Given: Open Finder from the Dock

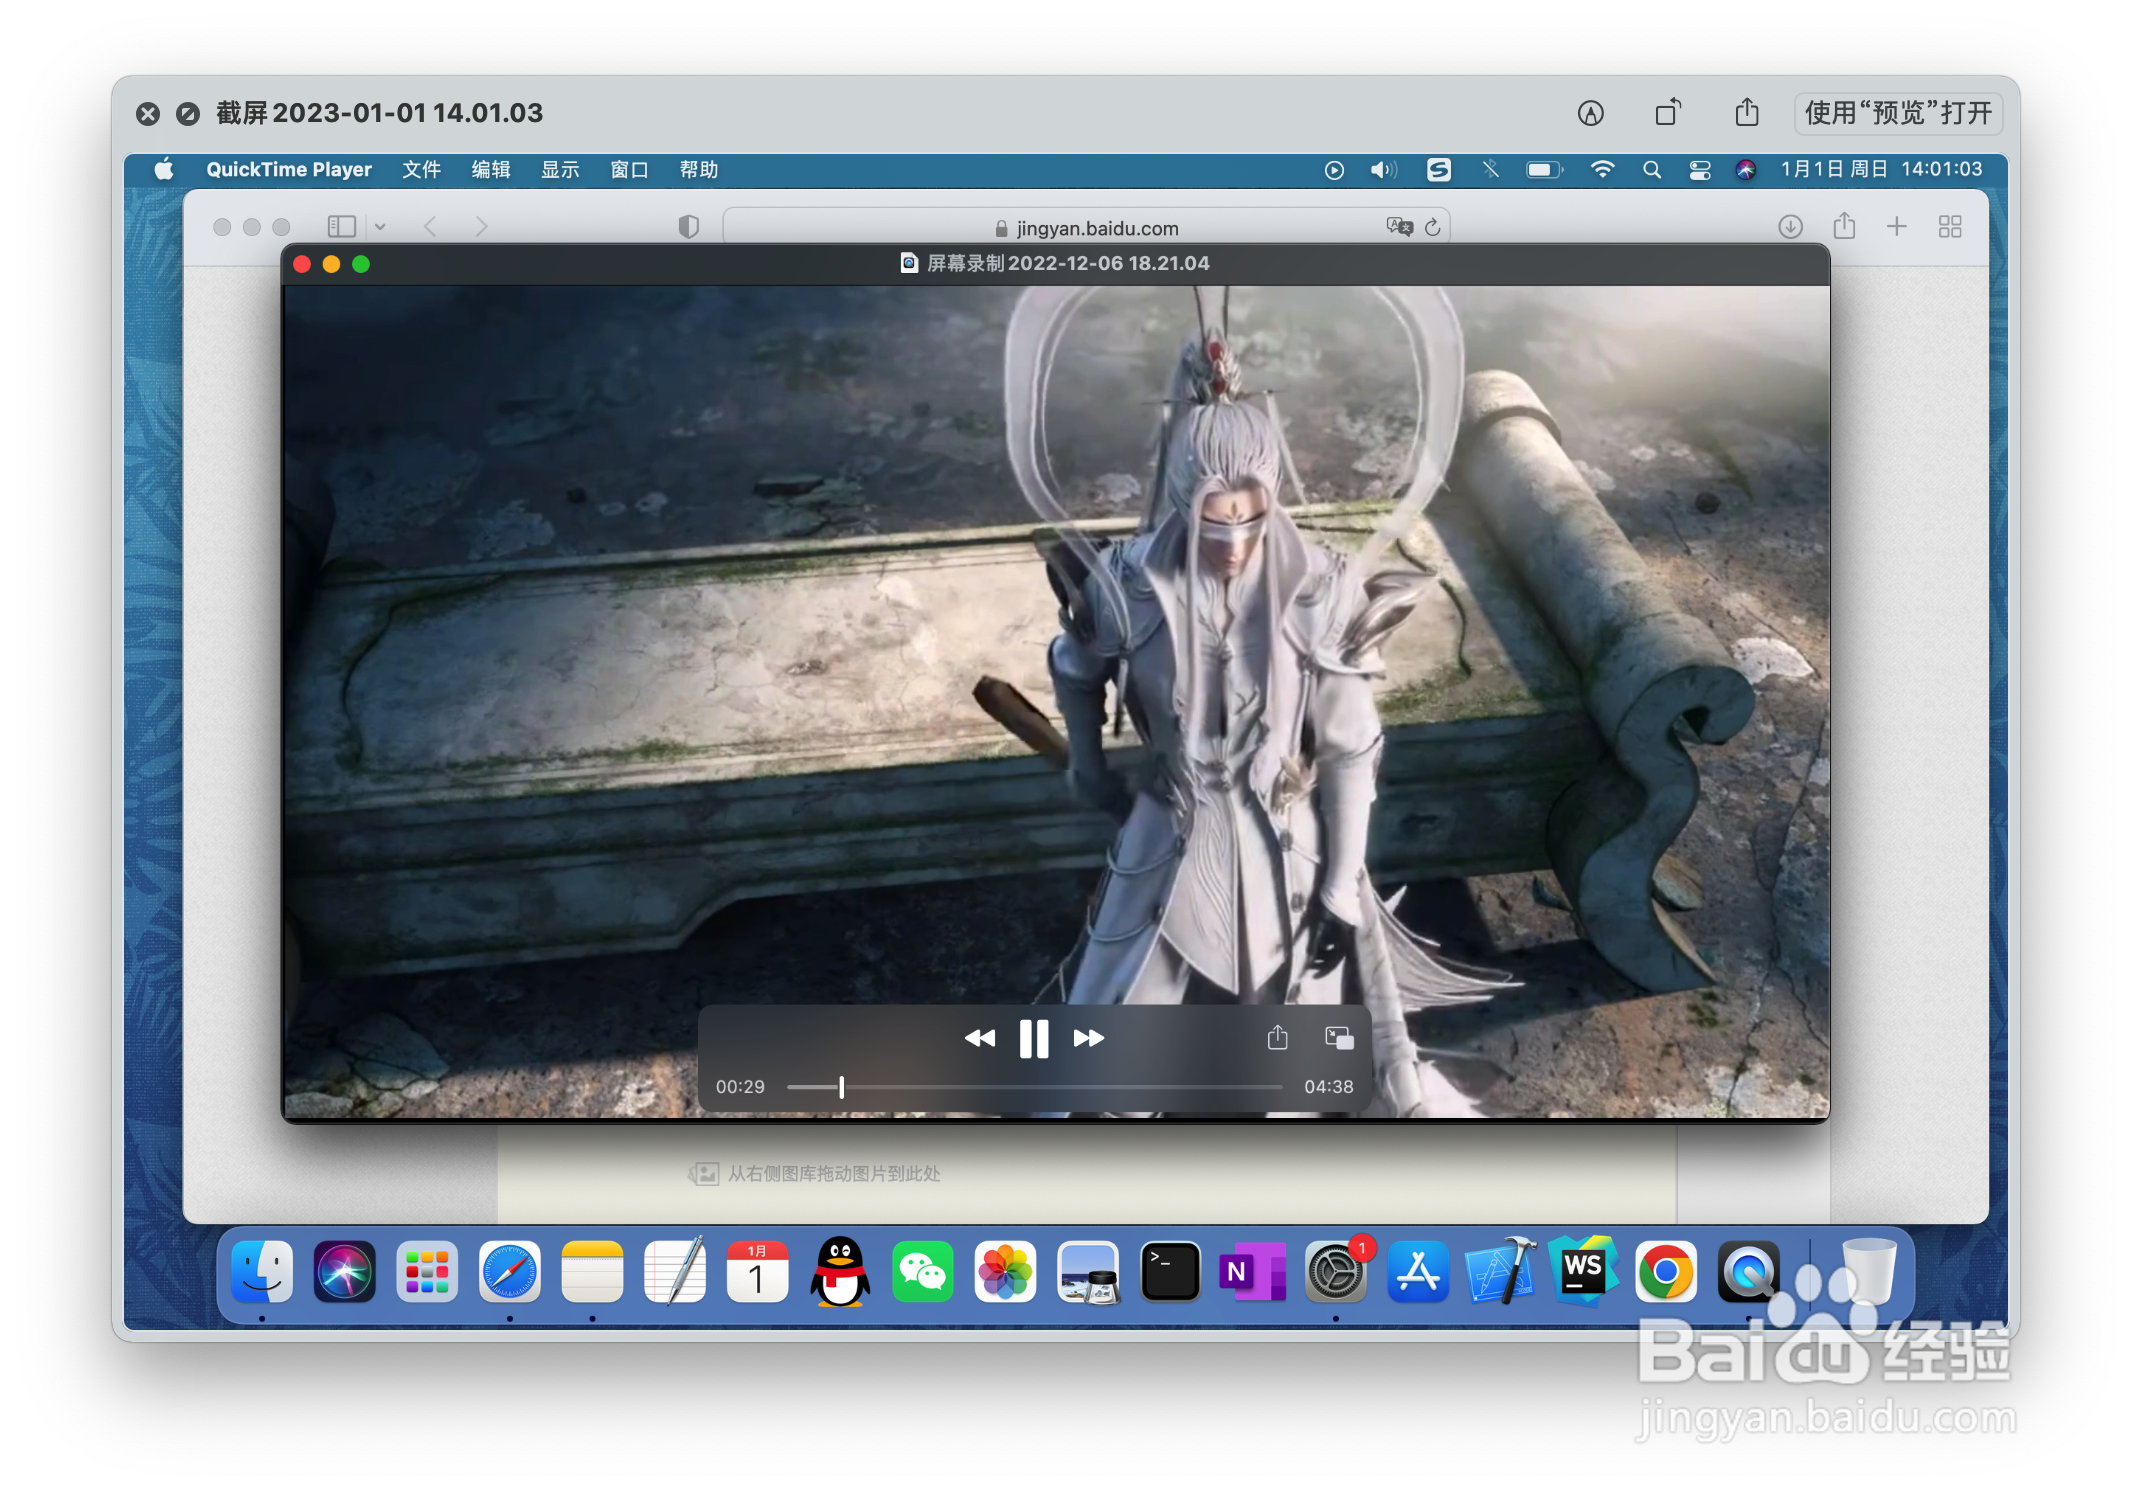Looking at the screenshot, I should (262, 1272).
